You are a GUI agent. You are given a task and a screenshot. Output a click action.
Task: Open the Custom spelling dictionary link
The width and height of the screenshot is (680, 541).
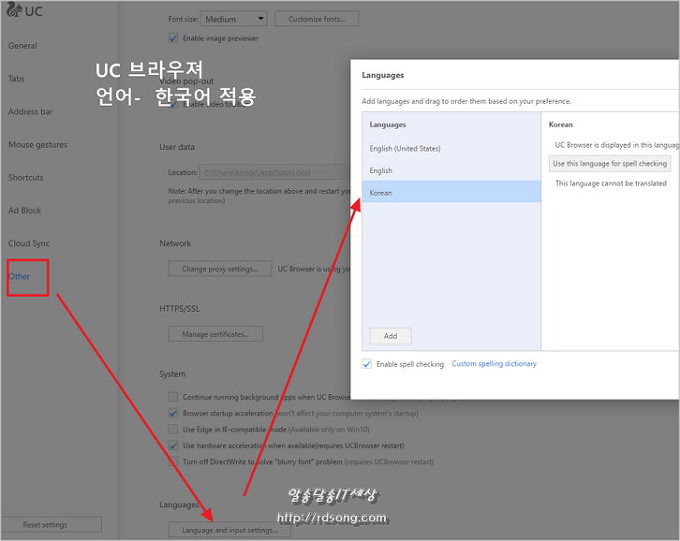(x=494, y=364)
